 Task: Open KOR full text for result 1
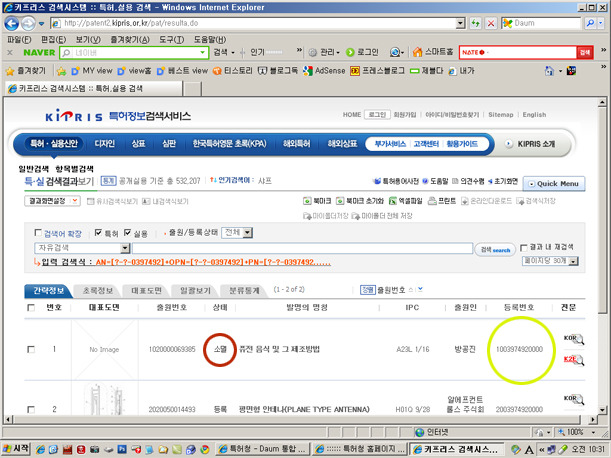pyautogui.click(x=574, y=339)
